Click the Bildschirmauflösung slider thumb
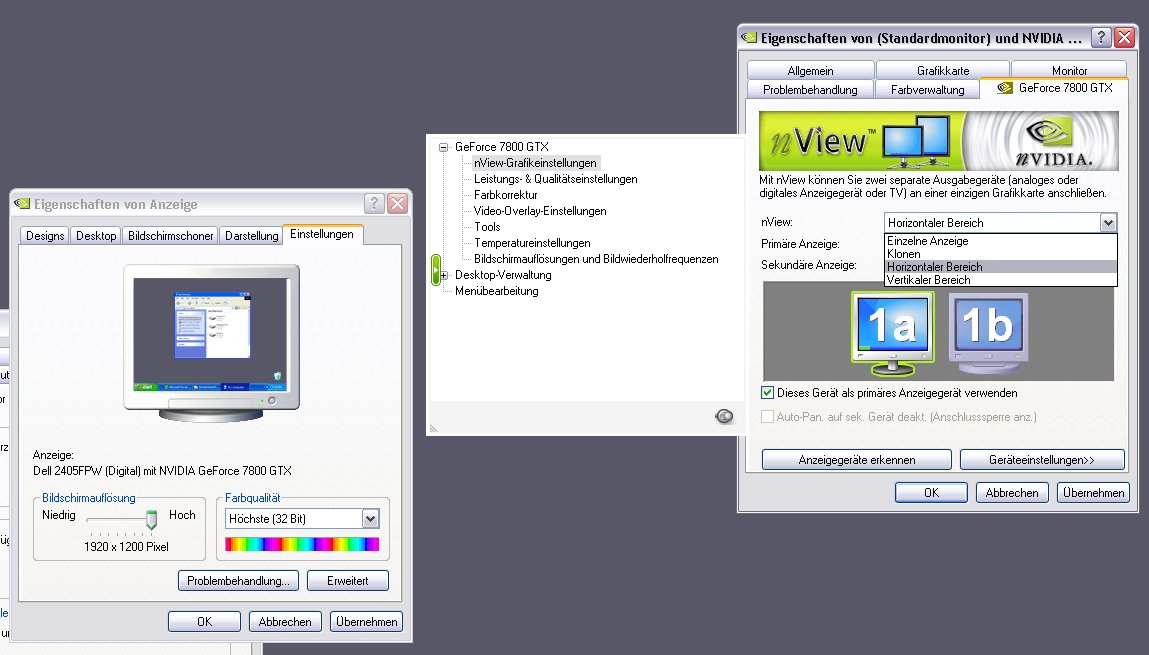 click(152, 519)
